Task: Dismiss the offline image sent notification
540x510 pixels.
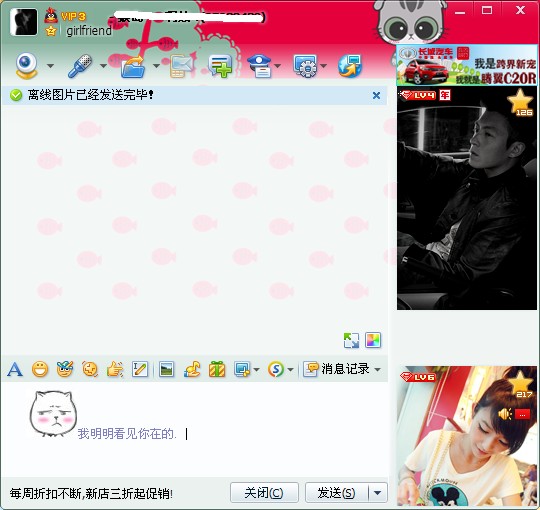Action: [376, 95]
